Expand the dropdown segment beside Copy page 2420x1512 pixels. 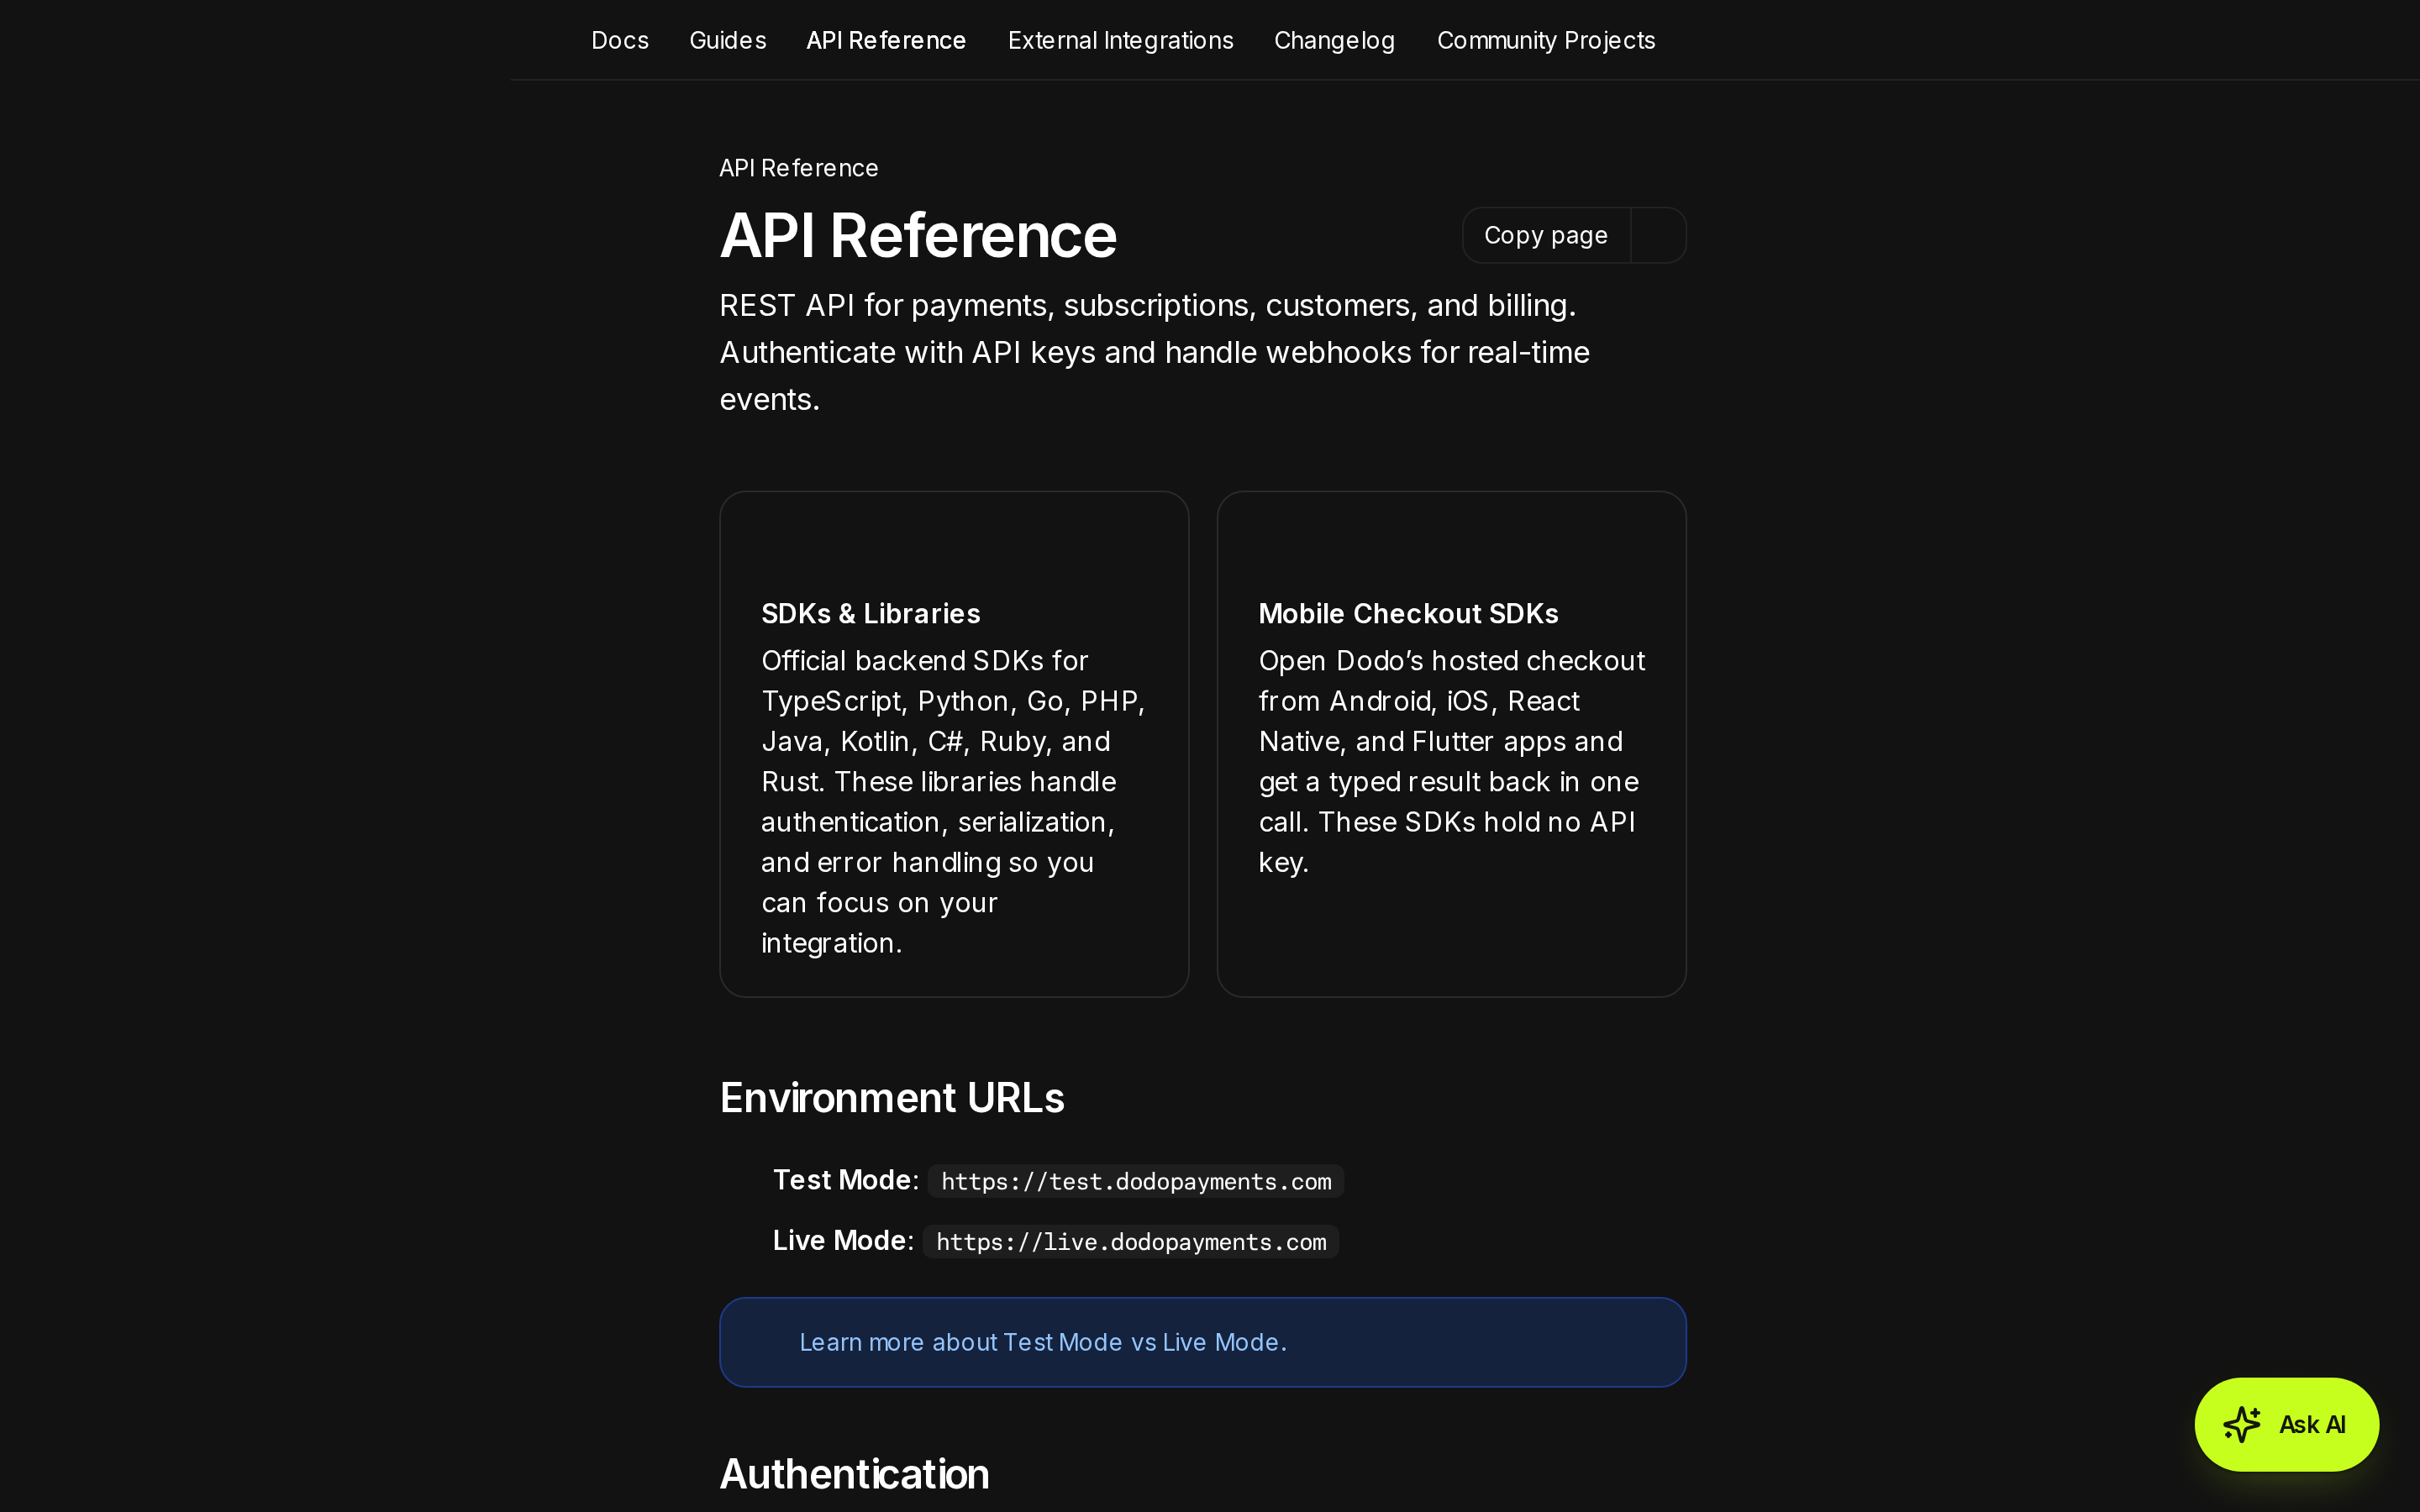pos(1658,235)
